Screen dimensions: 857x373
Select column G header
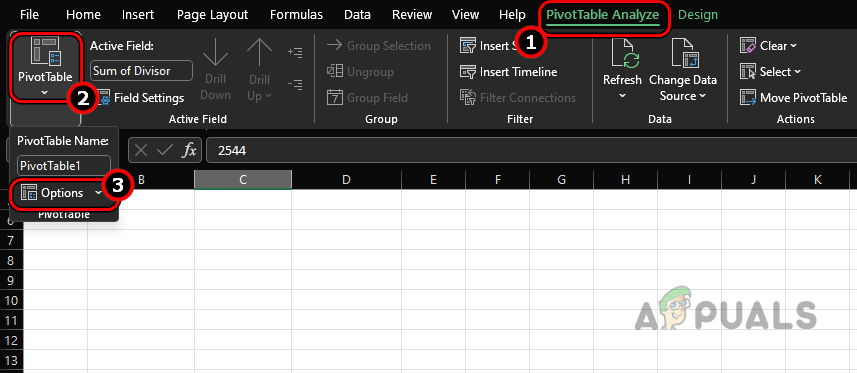tap(561, 179)
